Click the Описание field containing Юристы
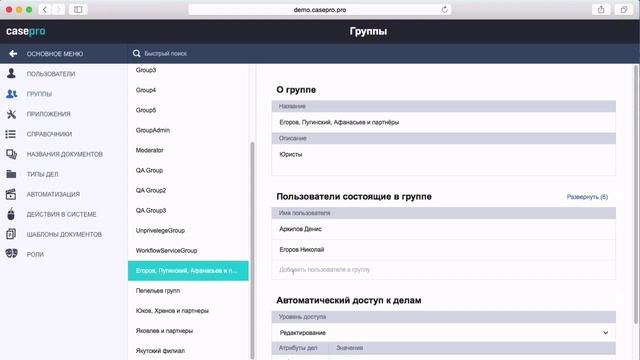The width and height of the screenshot is (640, 360). point(444,160)
